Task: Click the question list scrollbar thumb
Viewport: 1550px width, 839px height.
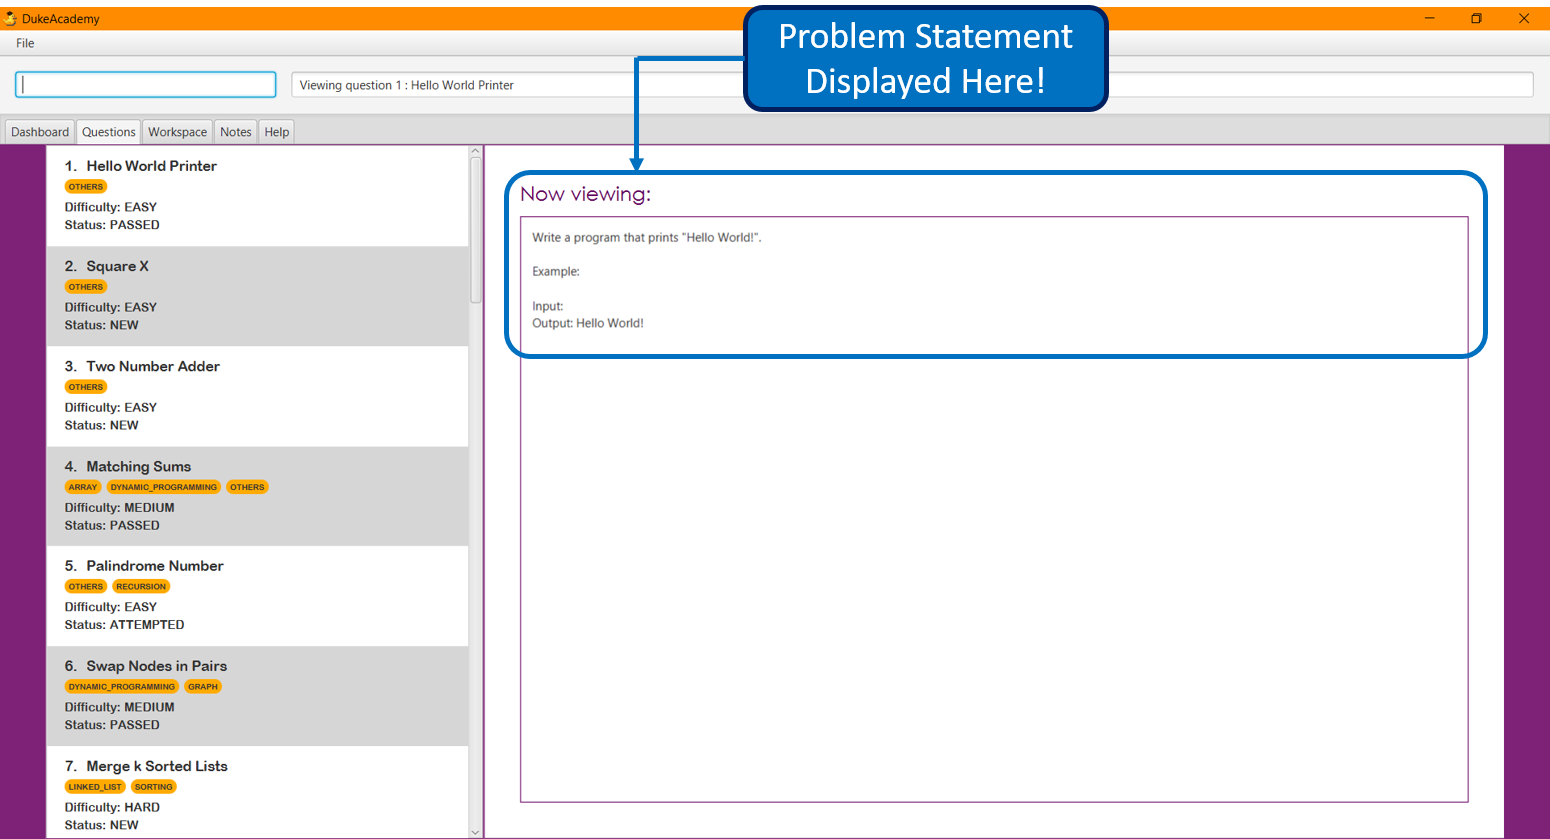Action: pyautogui.click(x=476, y=230)
